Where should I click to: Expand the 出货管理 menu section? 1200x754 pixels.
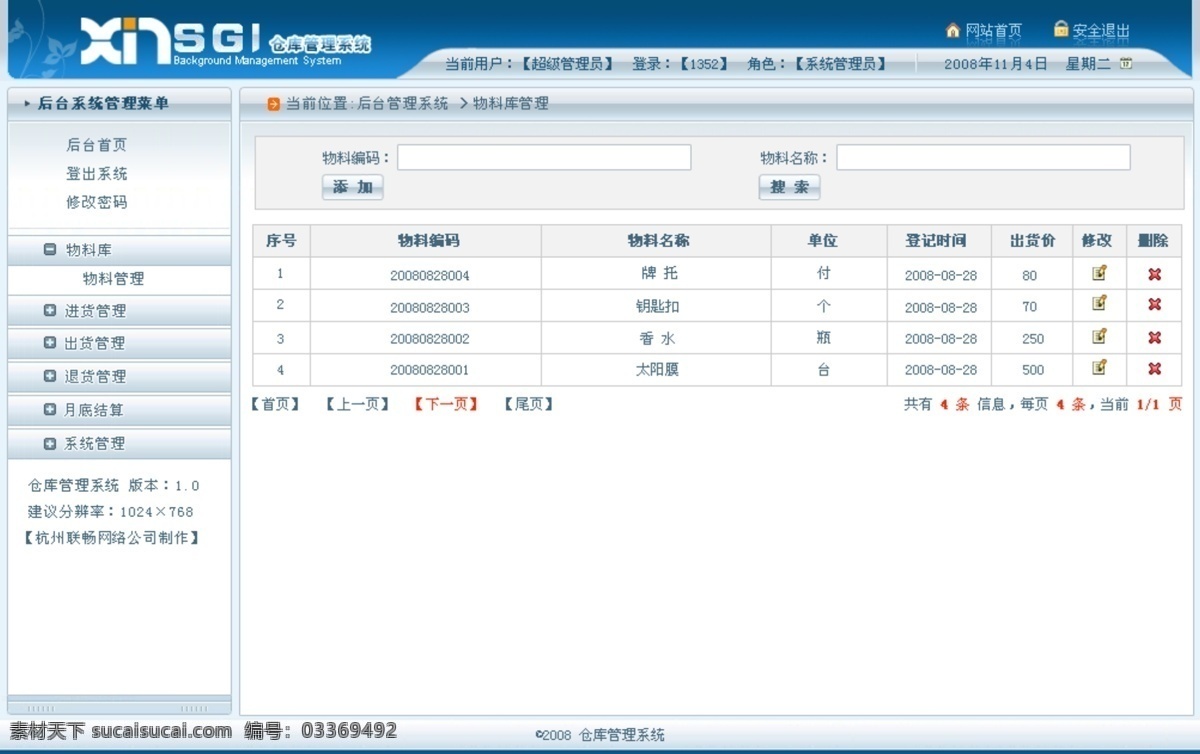point(50,343)
